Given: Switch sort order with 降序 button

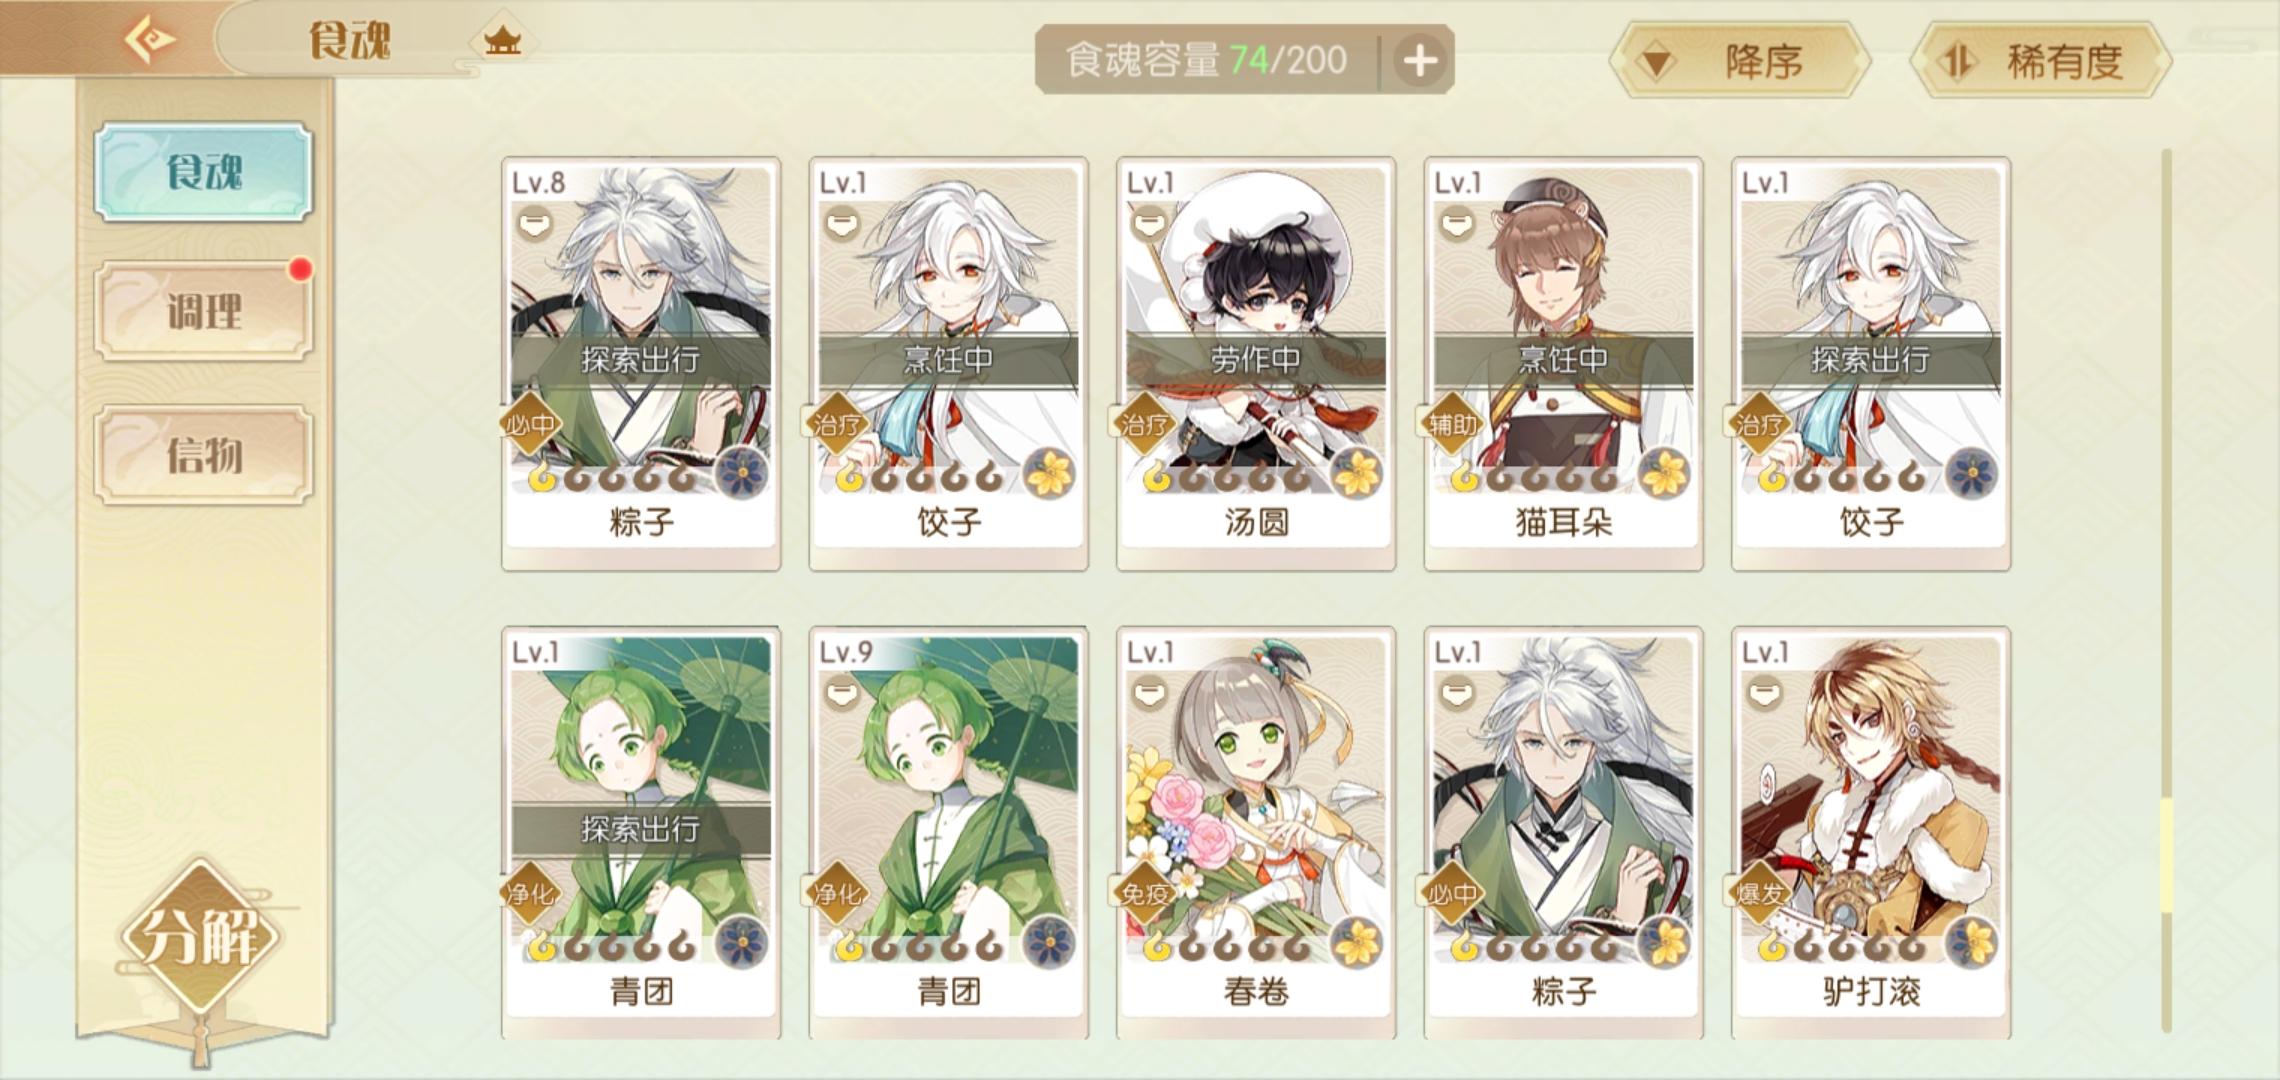Looking at the screenshot, I should pos(1740,62).
